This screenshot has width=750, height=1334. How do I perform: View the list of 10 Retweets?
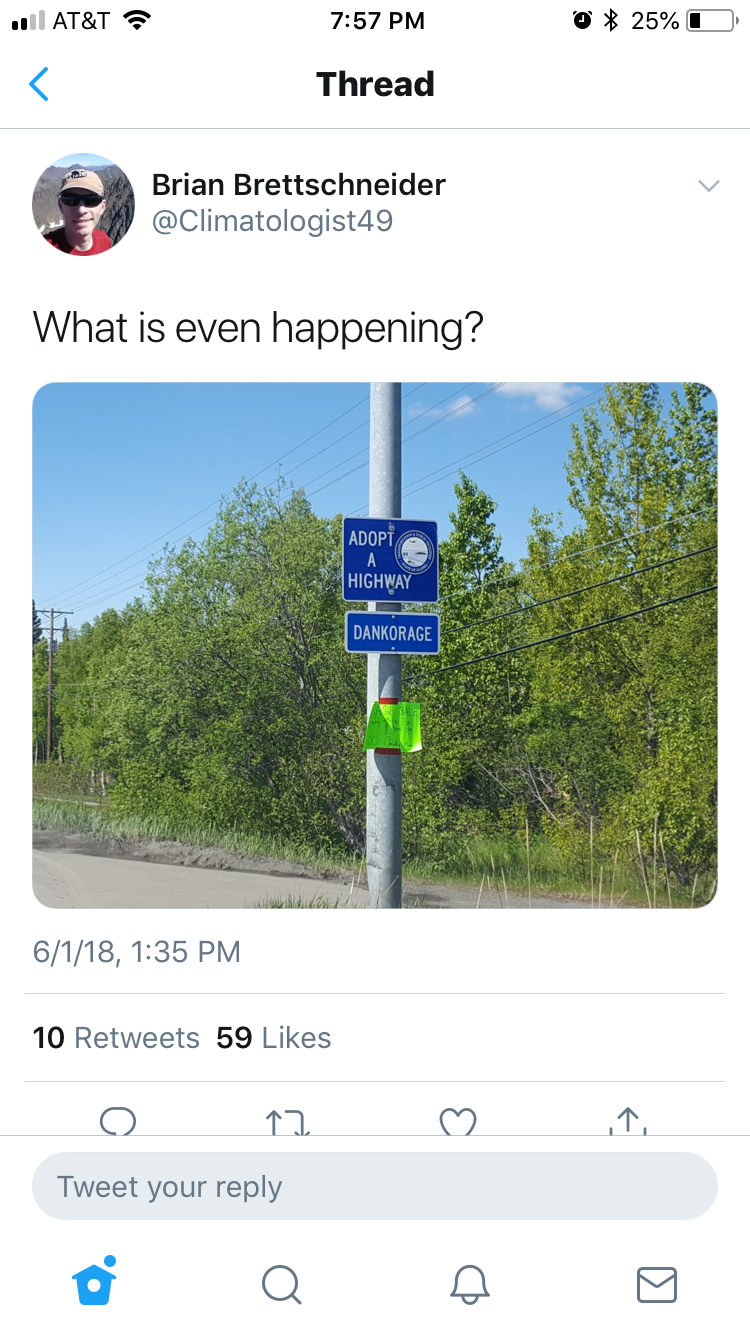click(x=116, y=1038)
